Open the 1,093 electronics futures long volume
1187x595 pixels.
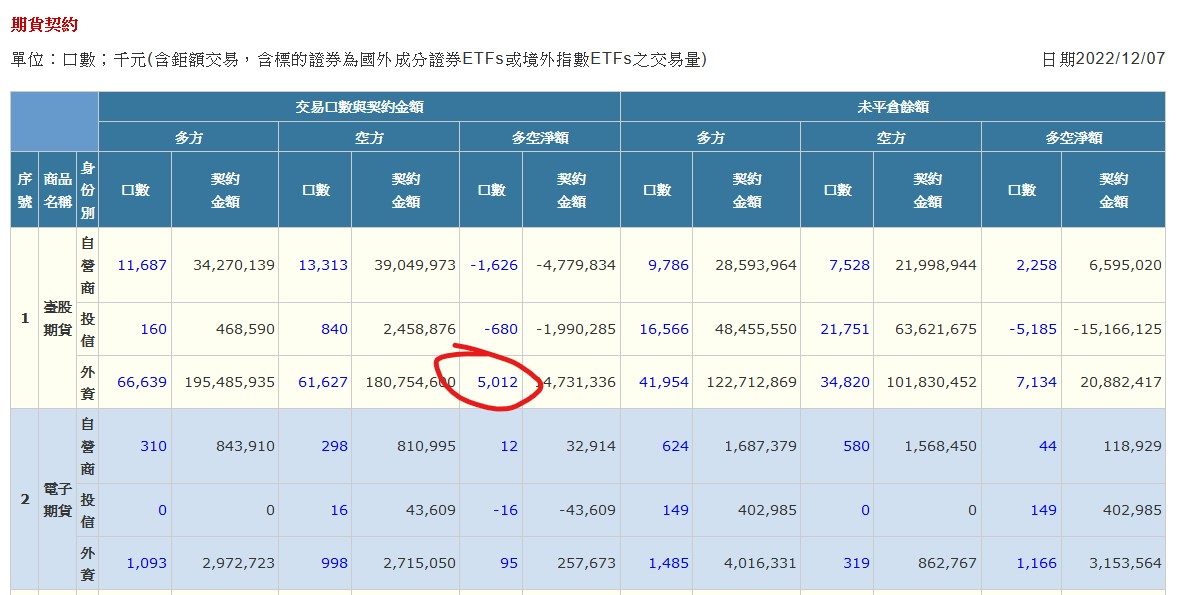(146, 563)
